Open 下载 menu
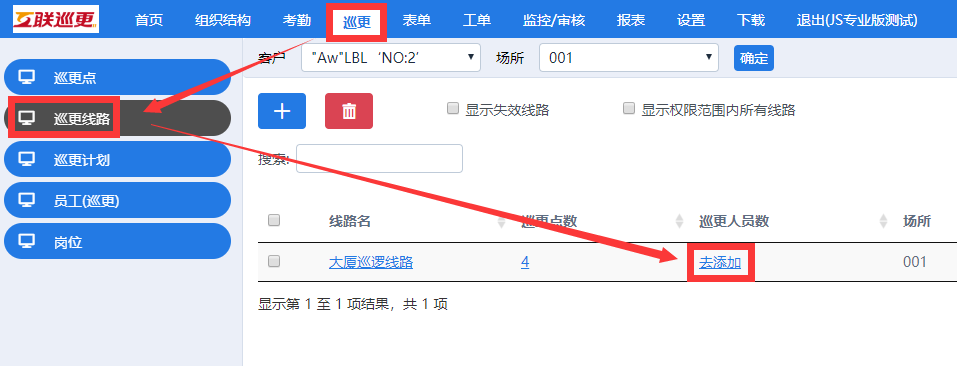The height and width of the screenshot is (366, 957). [x=751, y=20]
